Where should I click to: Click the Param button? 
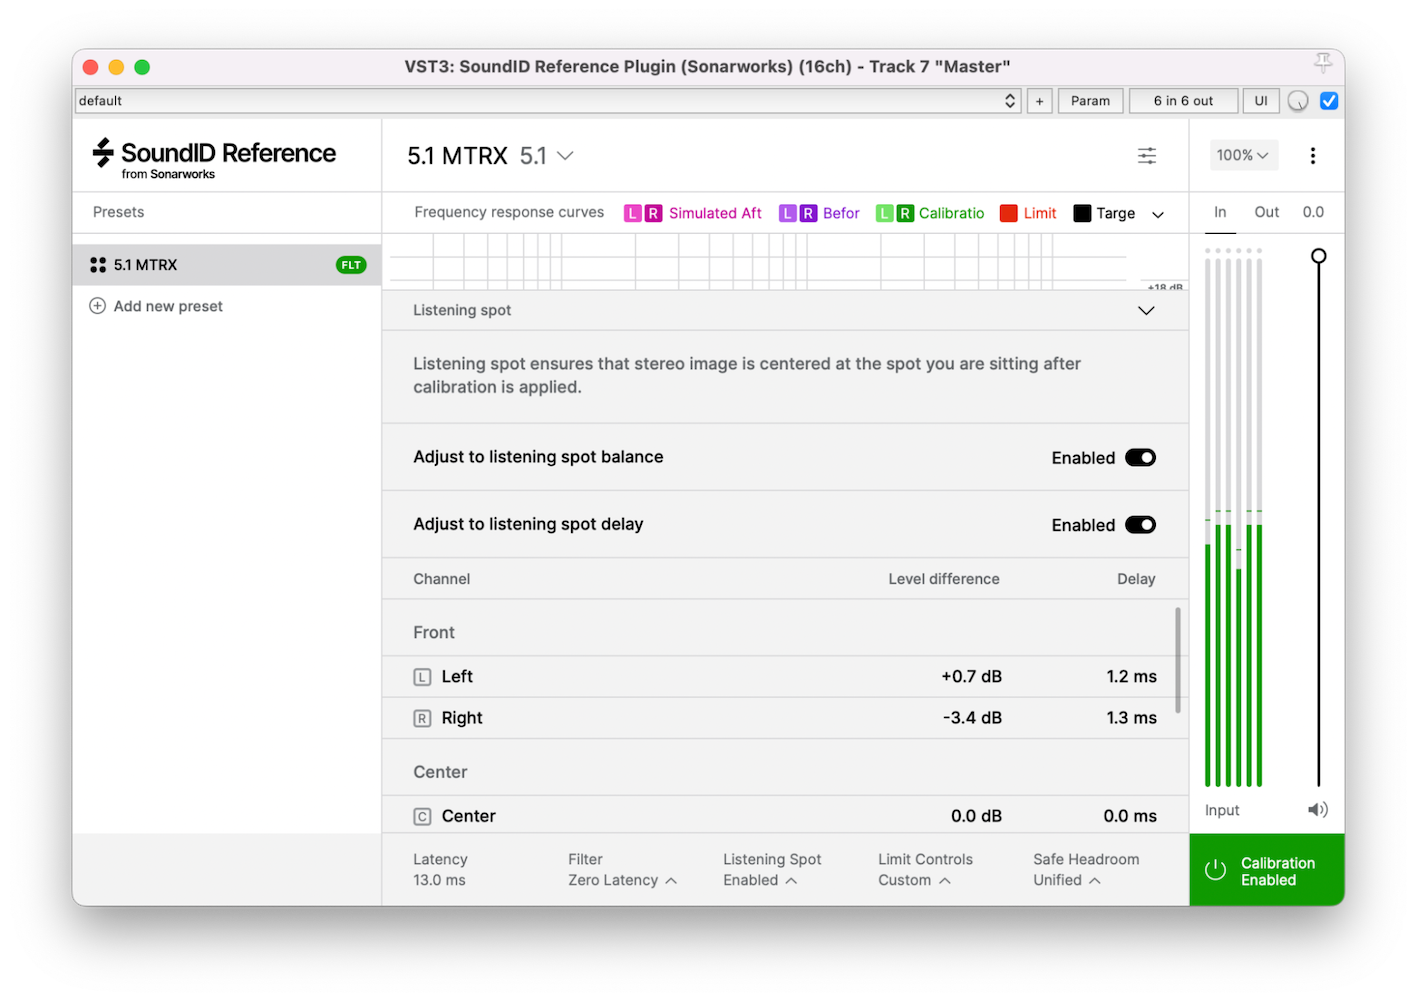click(x=1090, y=101)
